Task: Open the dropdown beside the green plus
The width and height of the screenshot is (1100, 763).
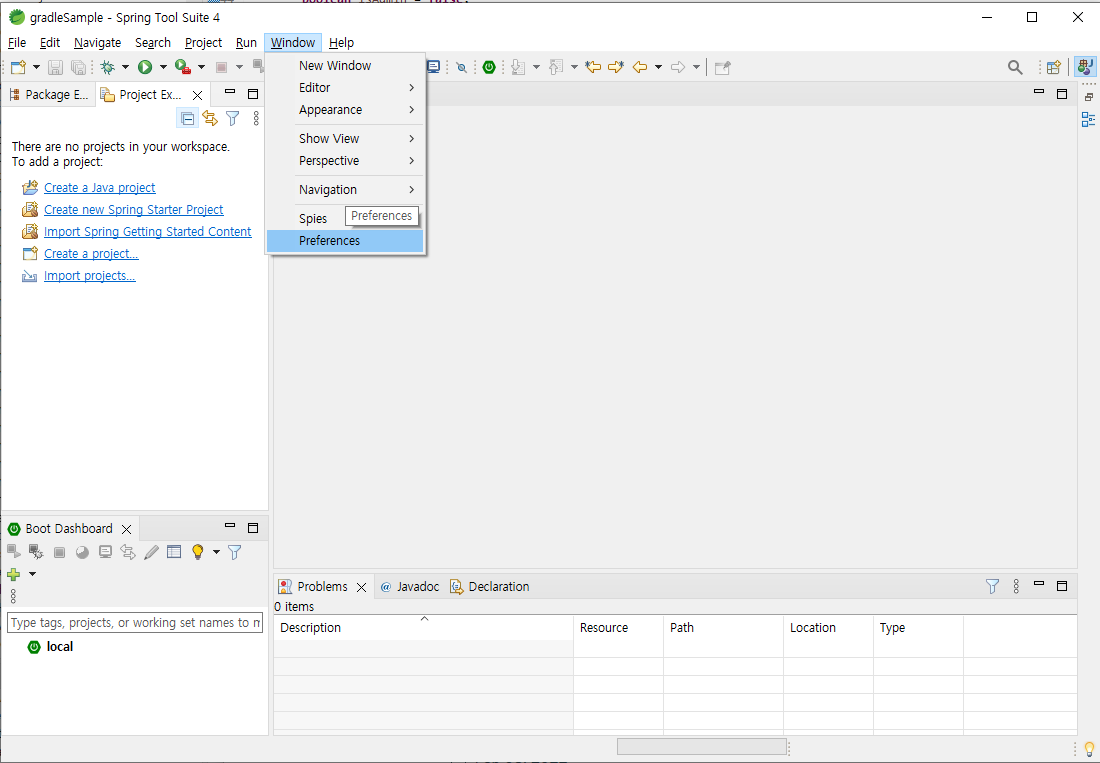Action: 32,574
